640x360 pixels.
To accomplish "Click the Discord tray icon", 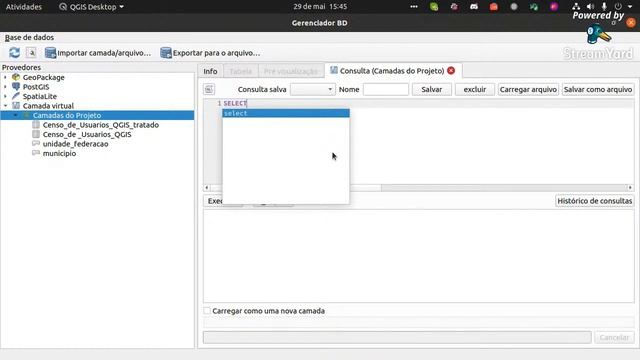I will pos(474,7).
